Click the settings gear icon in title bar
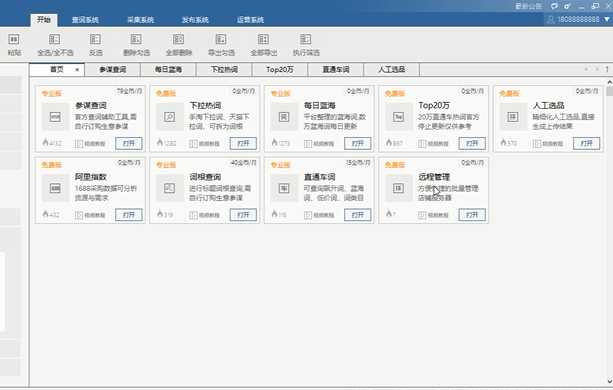This screenshot has width=613, height=390. click(567, 6)
